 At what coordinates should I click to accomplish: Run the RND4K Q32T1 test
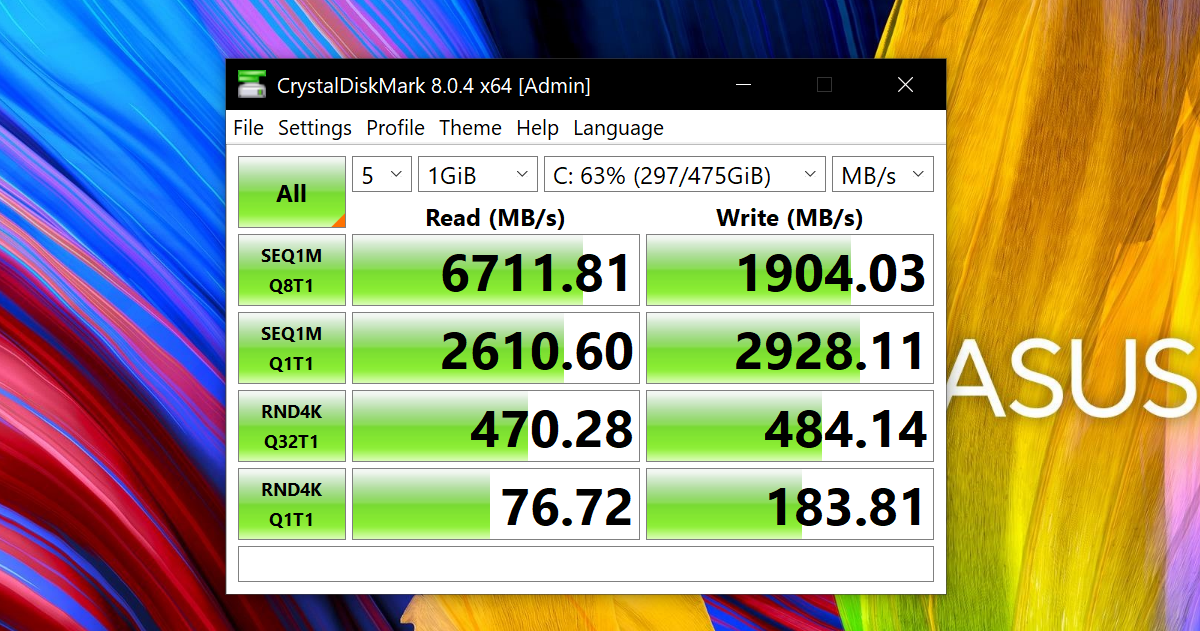tap(292, 426)
